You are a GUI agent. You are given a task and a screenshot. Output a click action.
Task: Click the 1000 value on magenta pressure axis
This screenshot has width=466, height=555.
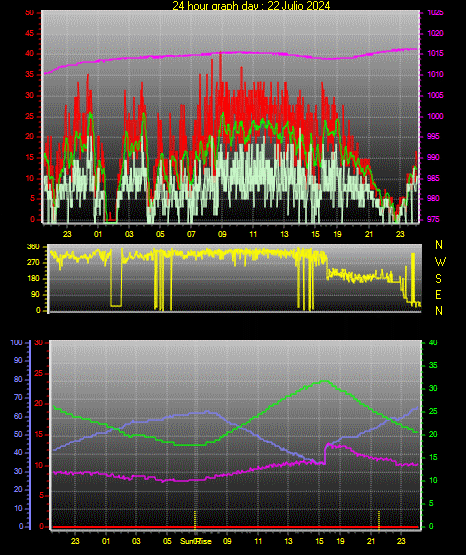pos(436,116)
